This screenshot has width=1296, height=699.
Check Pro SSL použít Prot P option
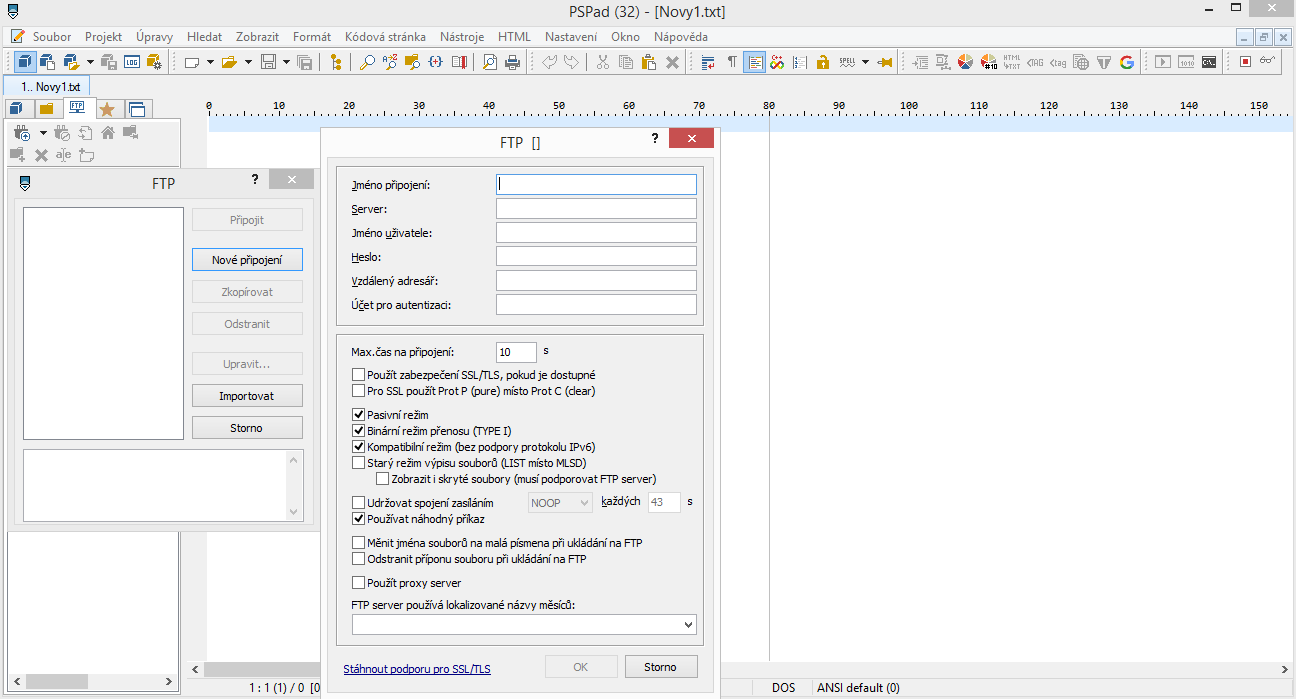click(359, 391)
